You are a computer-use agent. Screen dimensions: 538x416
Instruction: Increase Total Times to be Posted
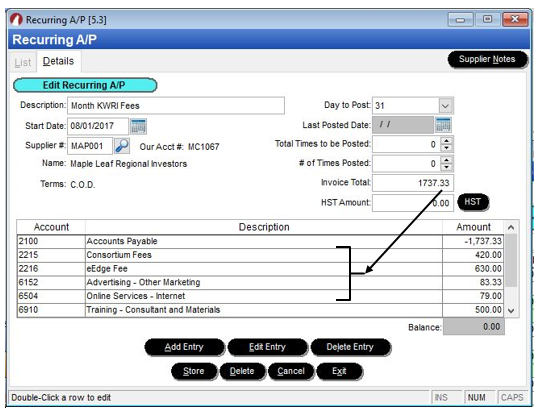446,141
